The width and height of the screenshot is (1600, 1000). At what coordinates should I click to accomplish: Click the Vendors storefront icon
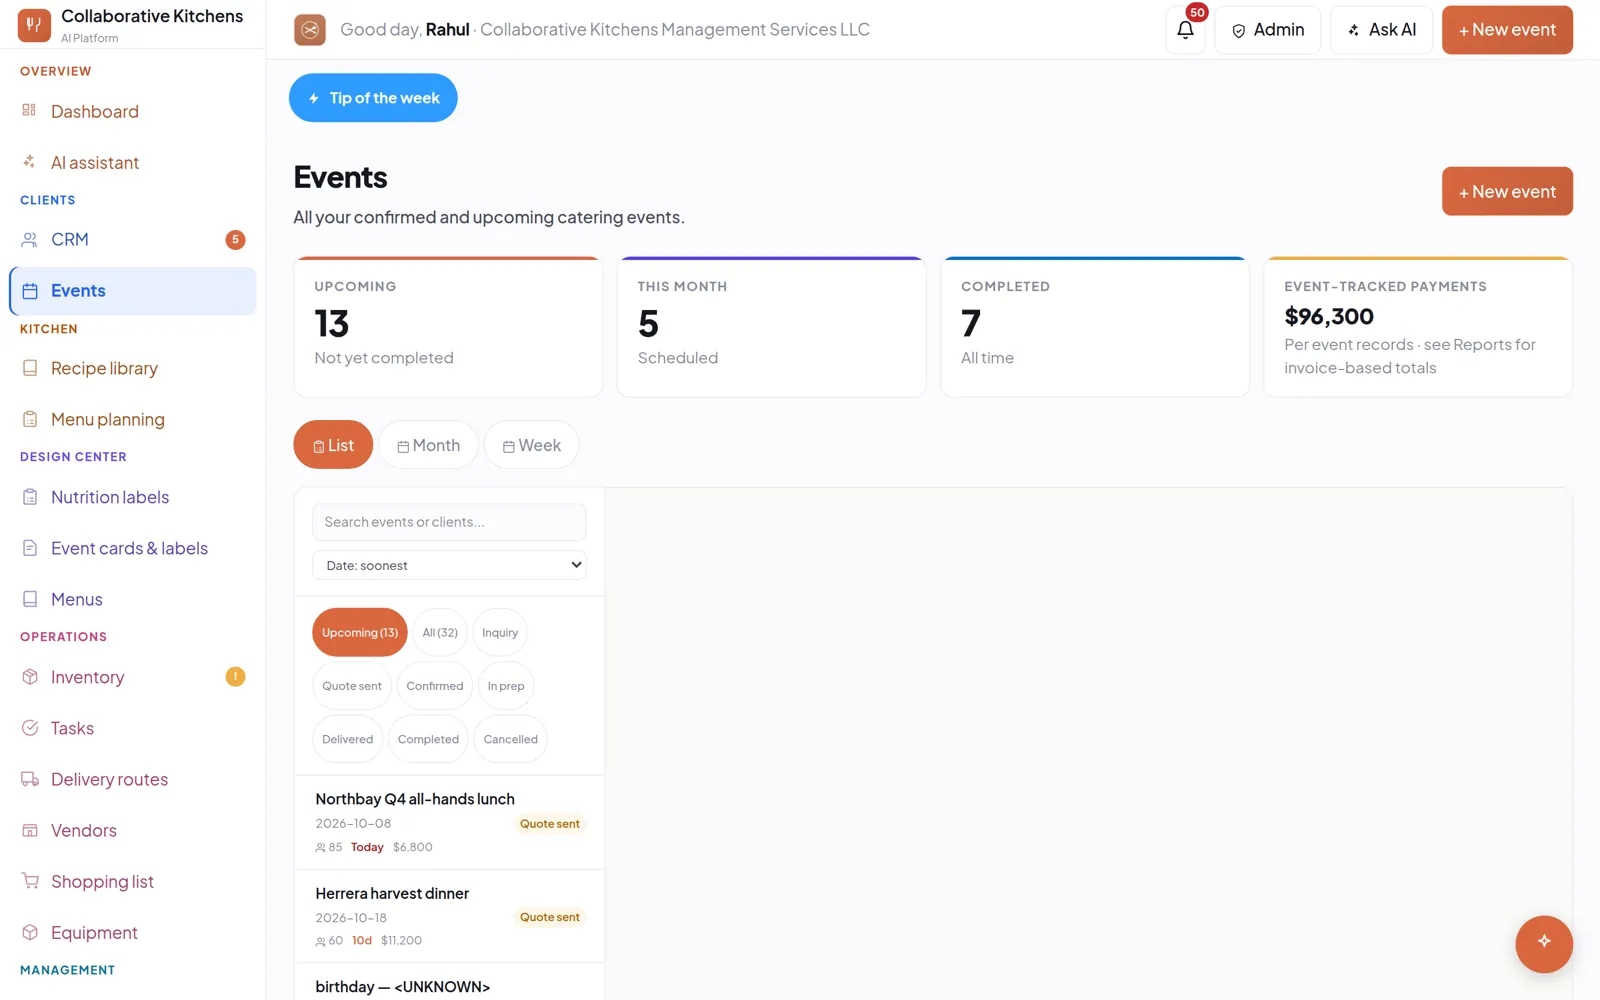coord(29,830)
